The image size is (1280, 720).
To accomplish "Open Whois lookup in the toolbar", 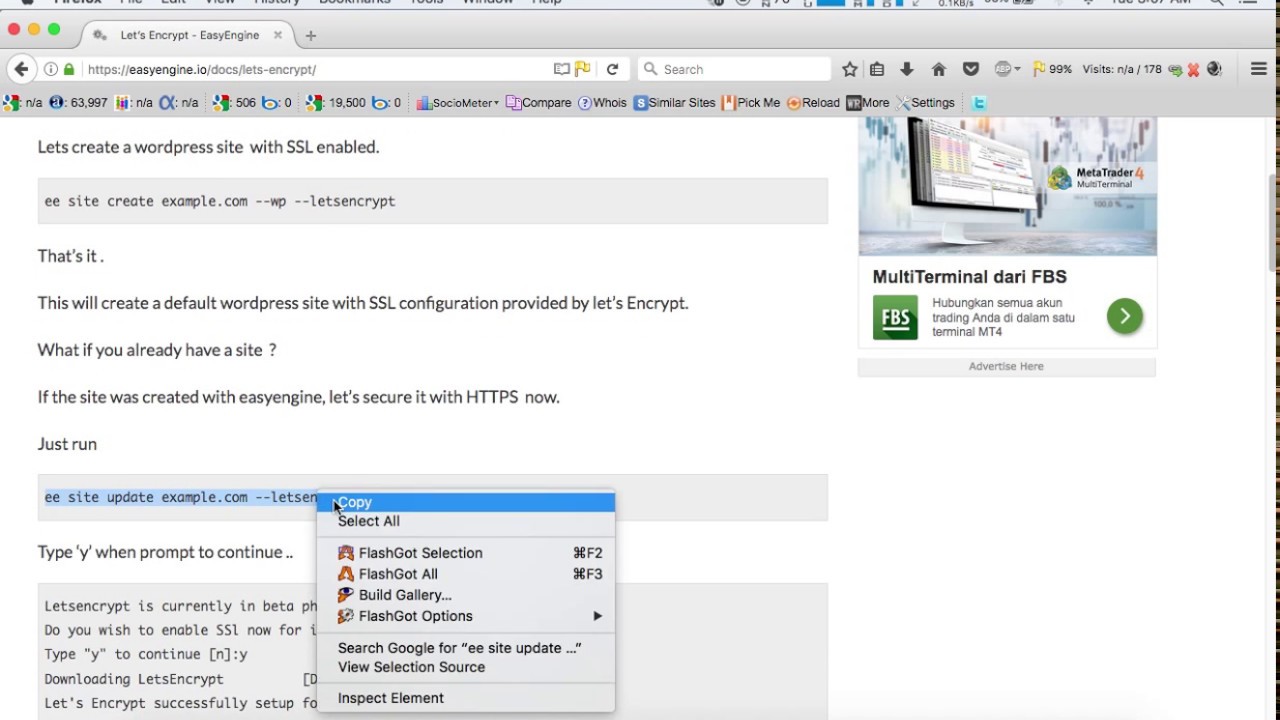I will [x=602, y=102].
